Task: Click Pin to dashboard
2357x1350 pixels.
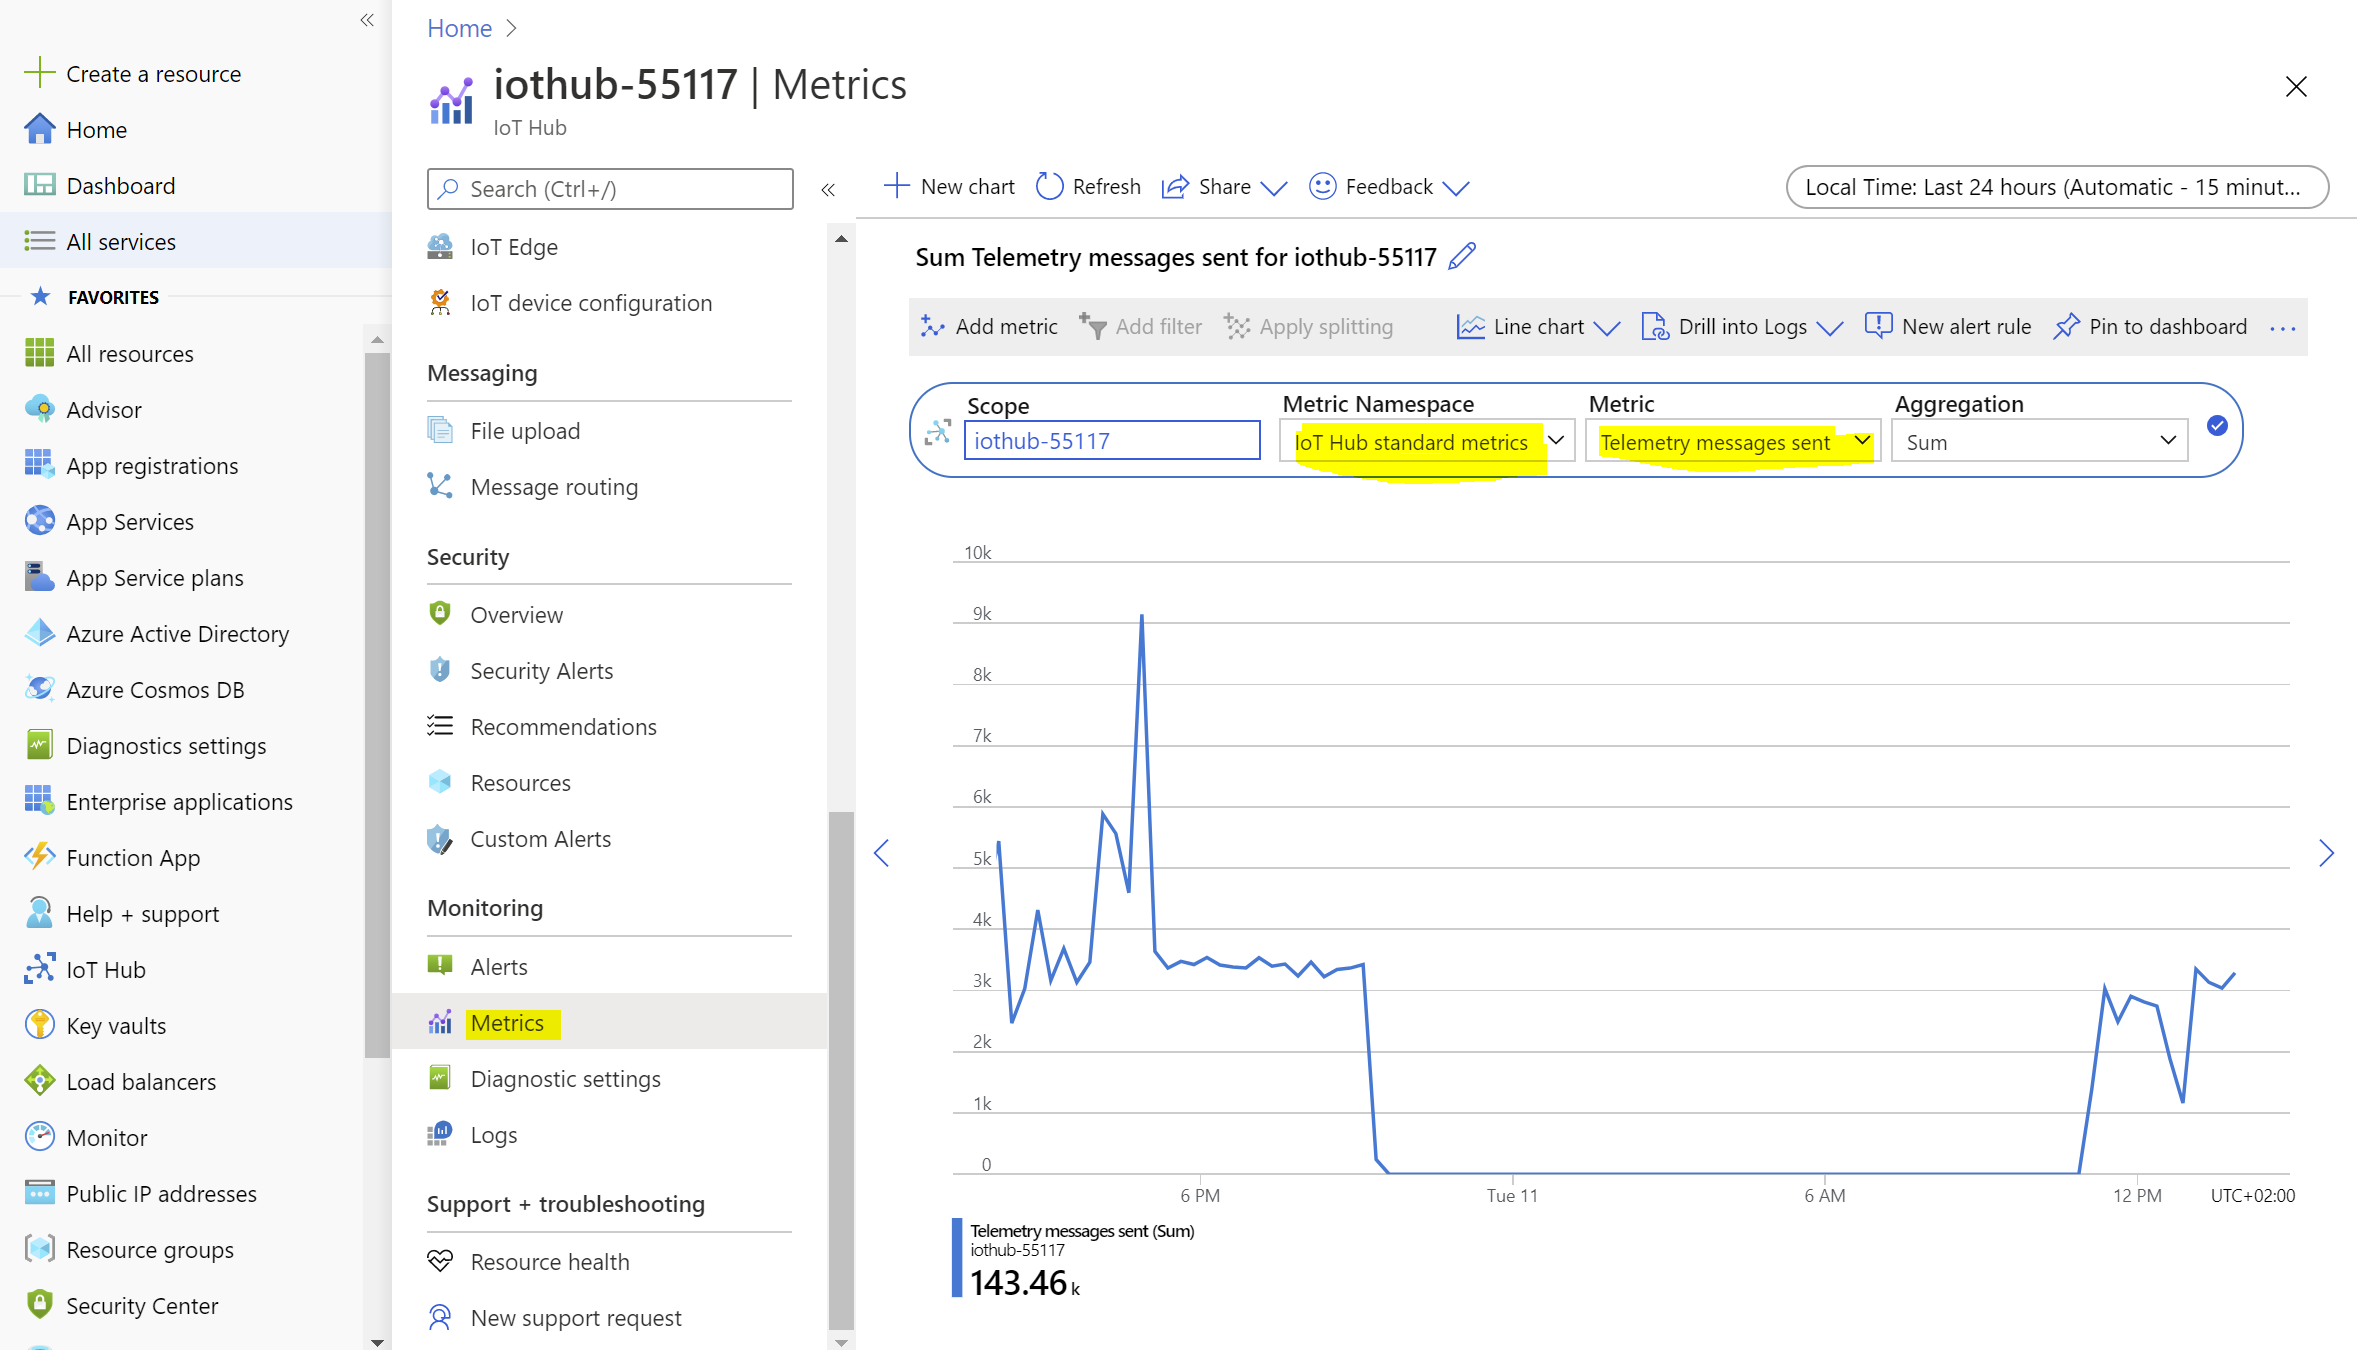Action: click(x=2150, y=327)
